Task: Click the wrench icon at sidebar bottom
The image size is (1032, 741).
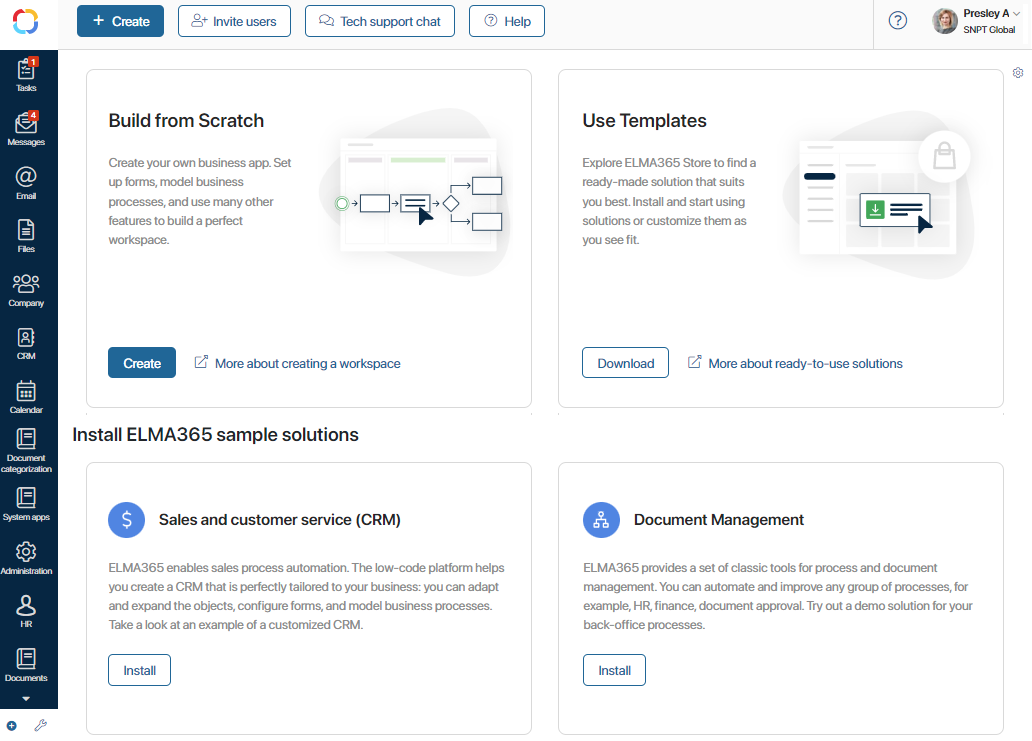Action: pos(41,725)
